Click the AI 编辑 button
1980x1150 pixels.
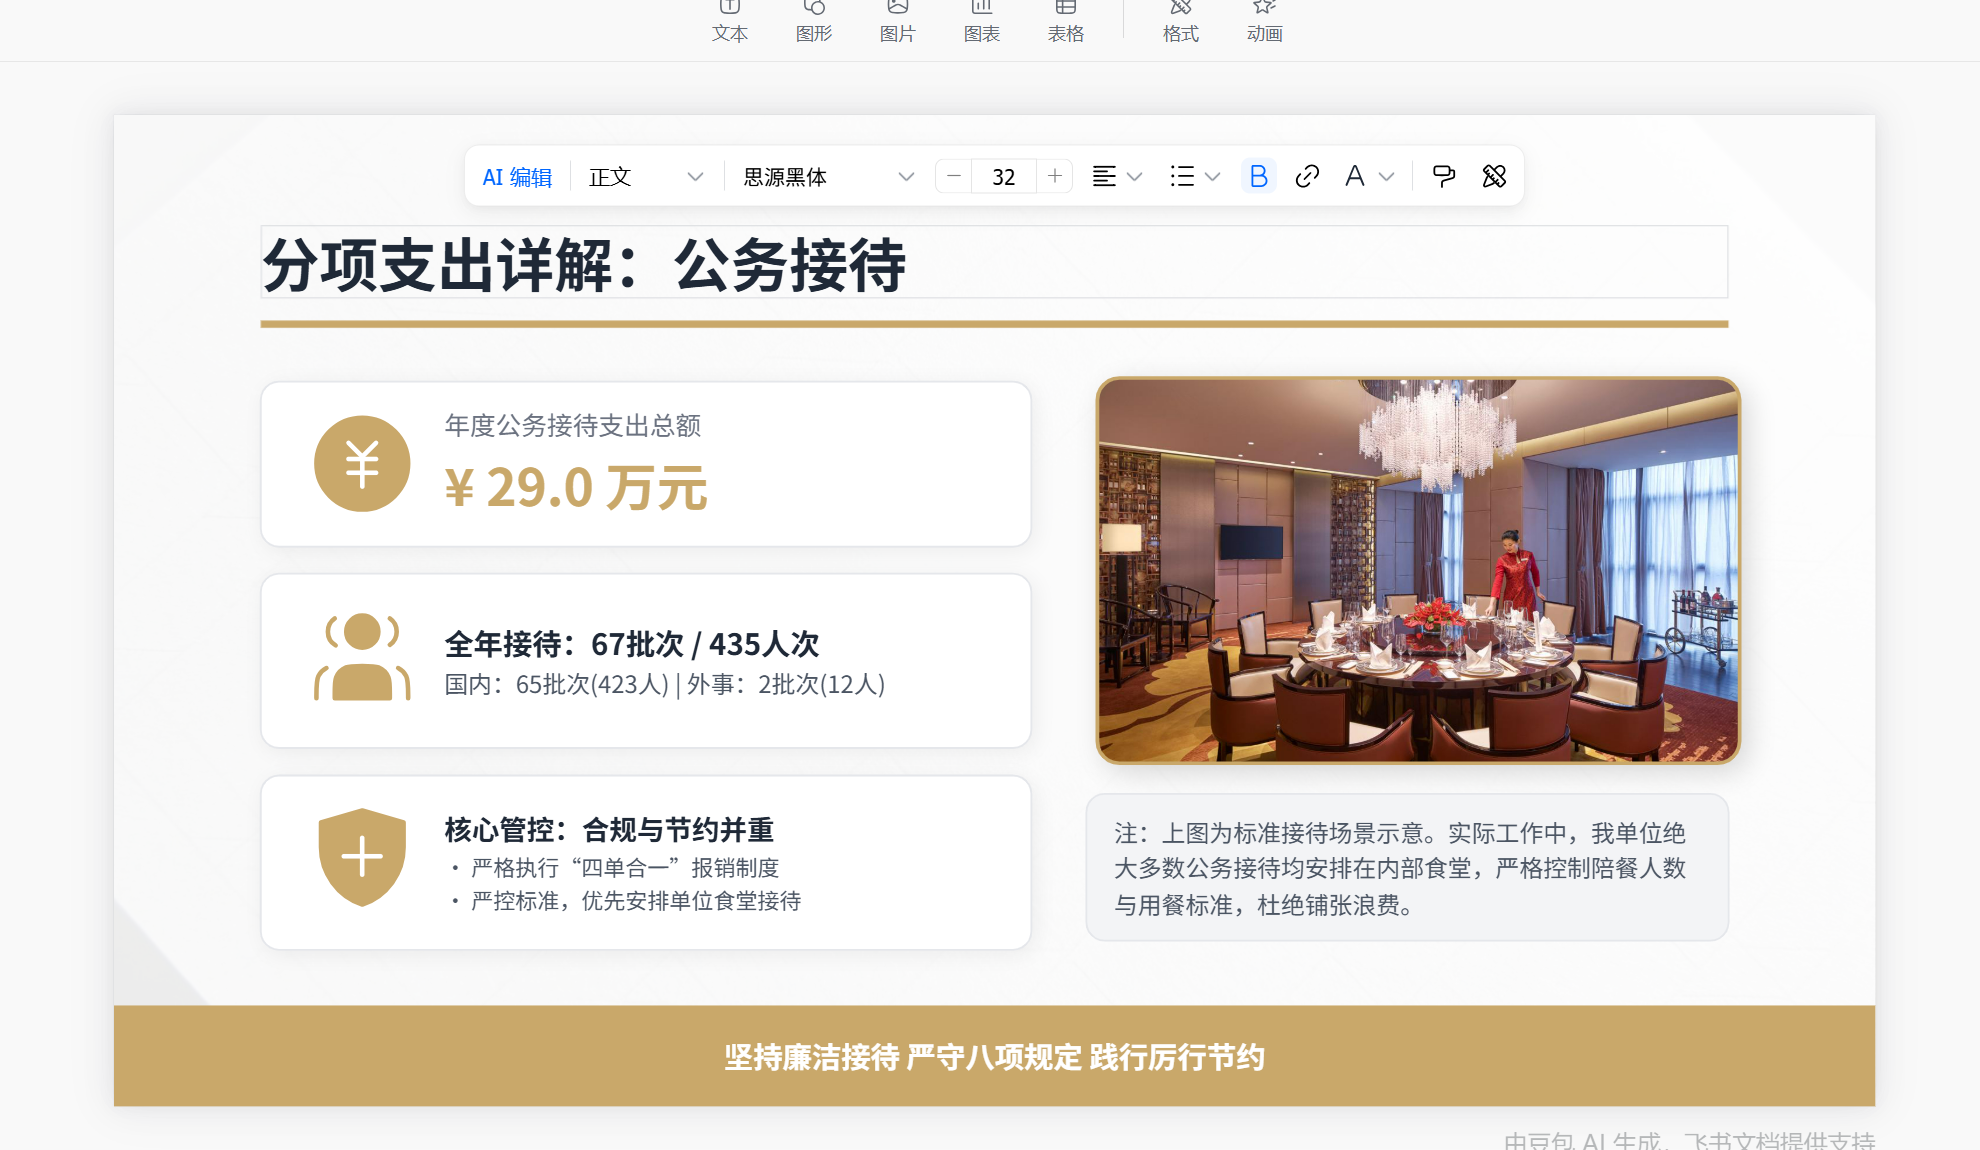point(517,177)
